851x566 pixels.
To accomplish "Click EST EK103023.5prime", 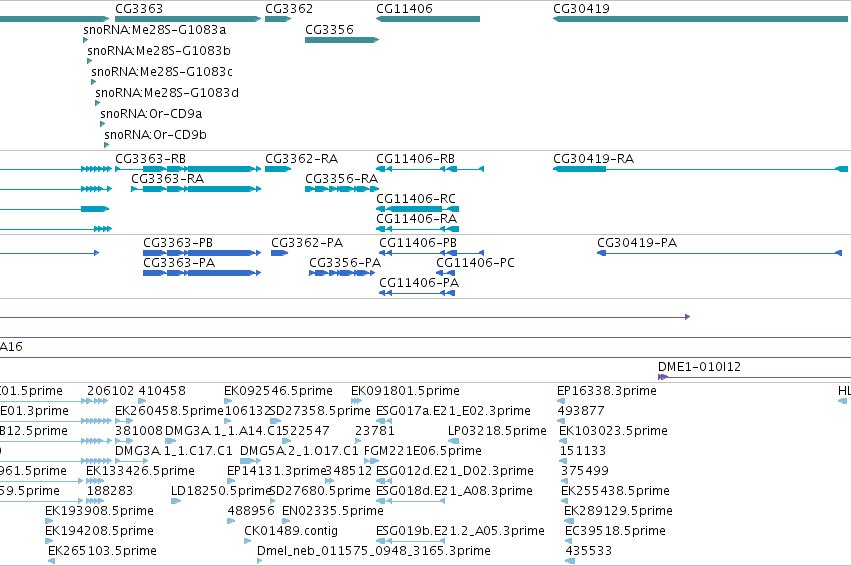I will 613,431.
